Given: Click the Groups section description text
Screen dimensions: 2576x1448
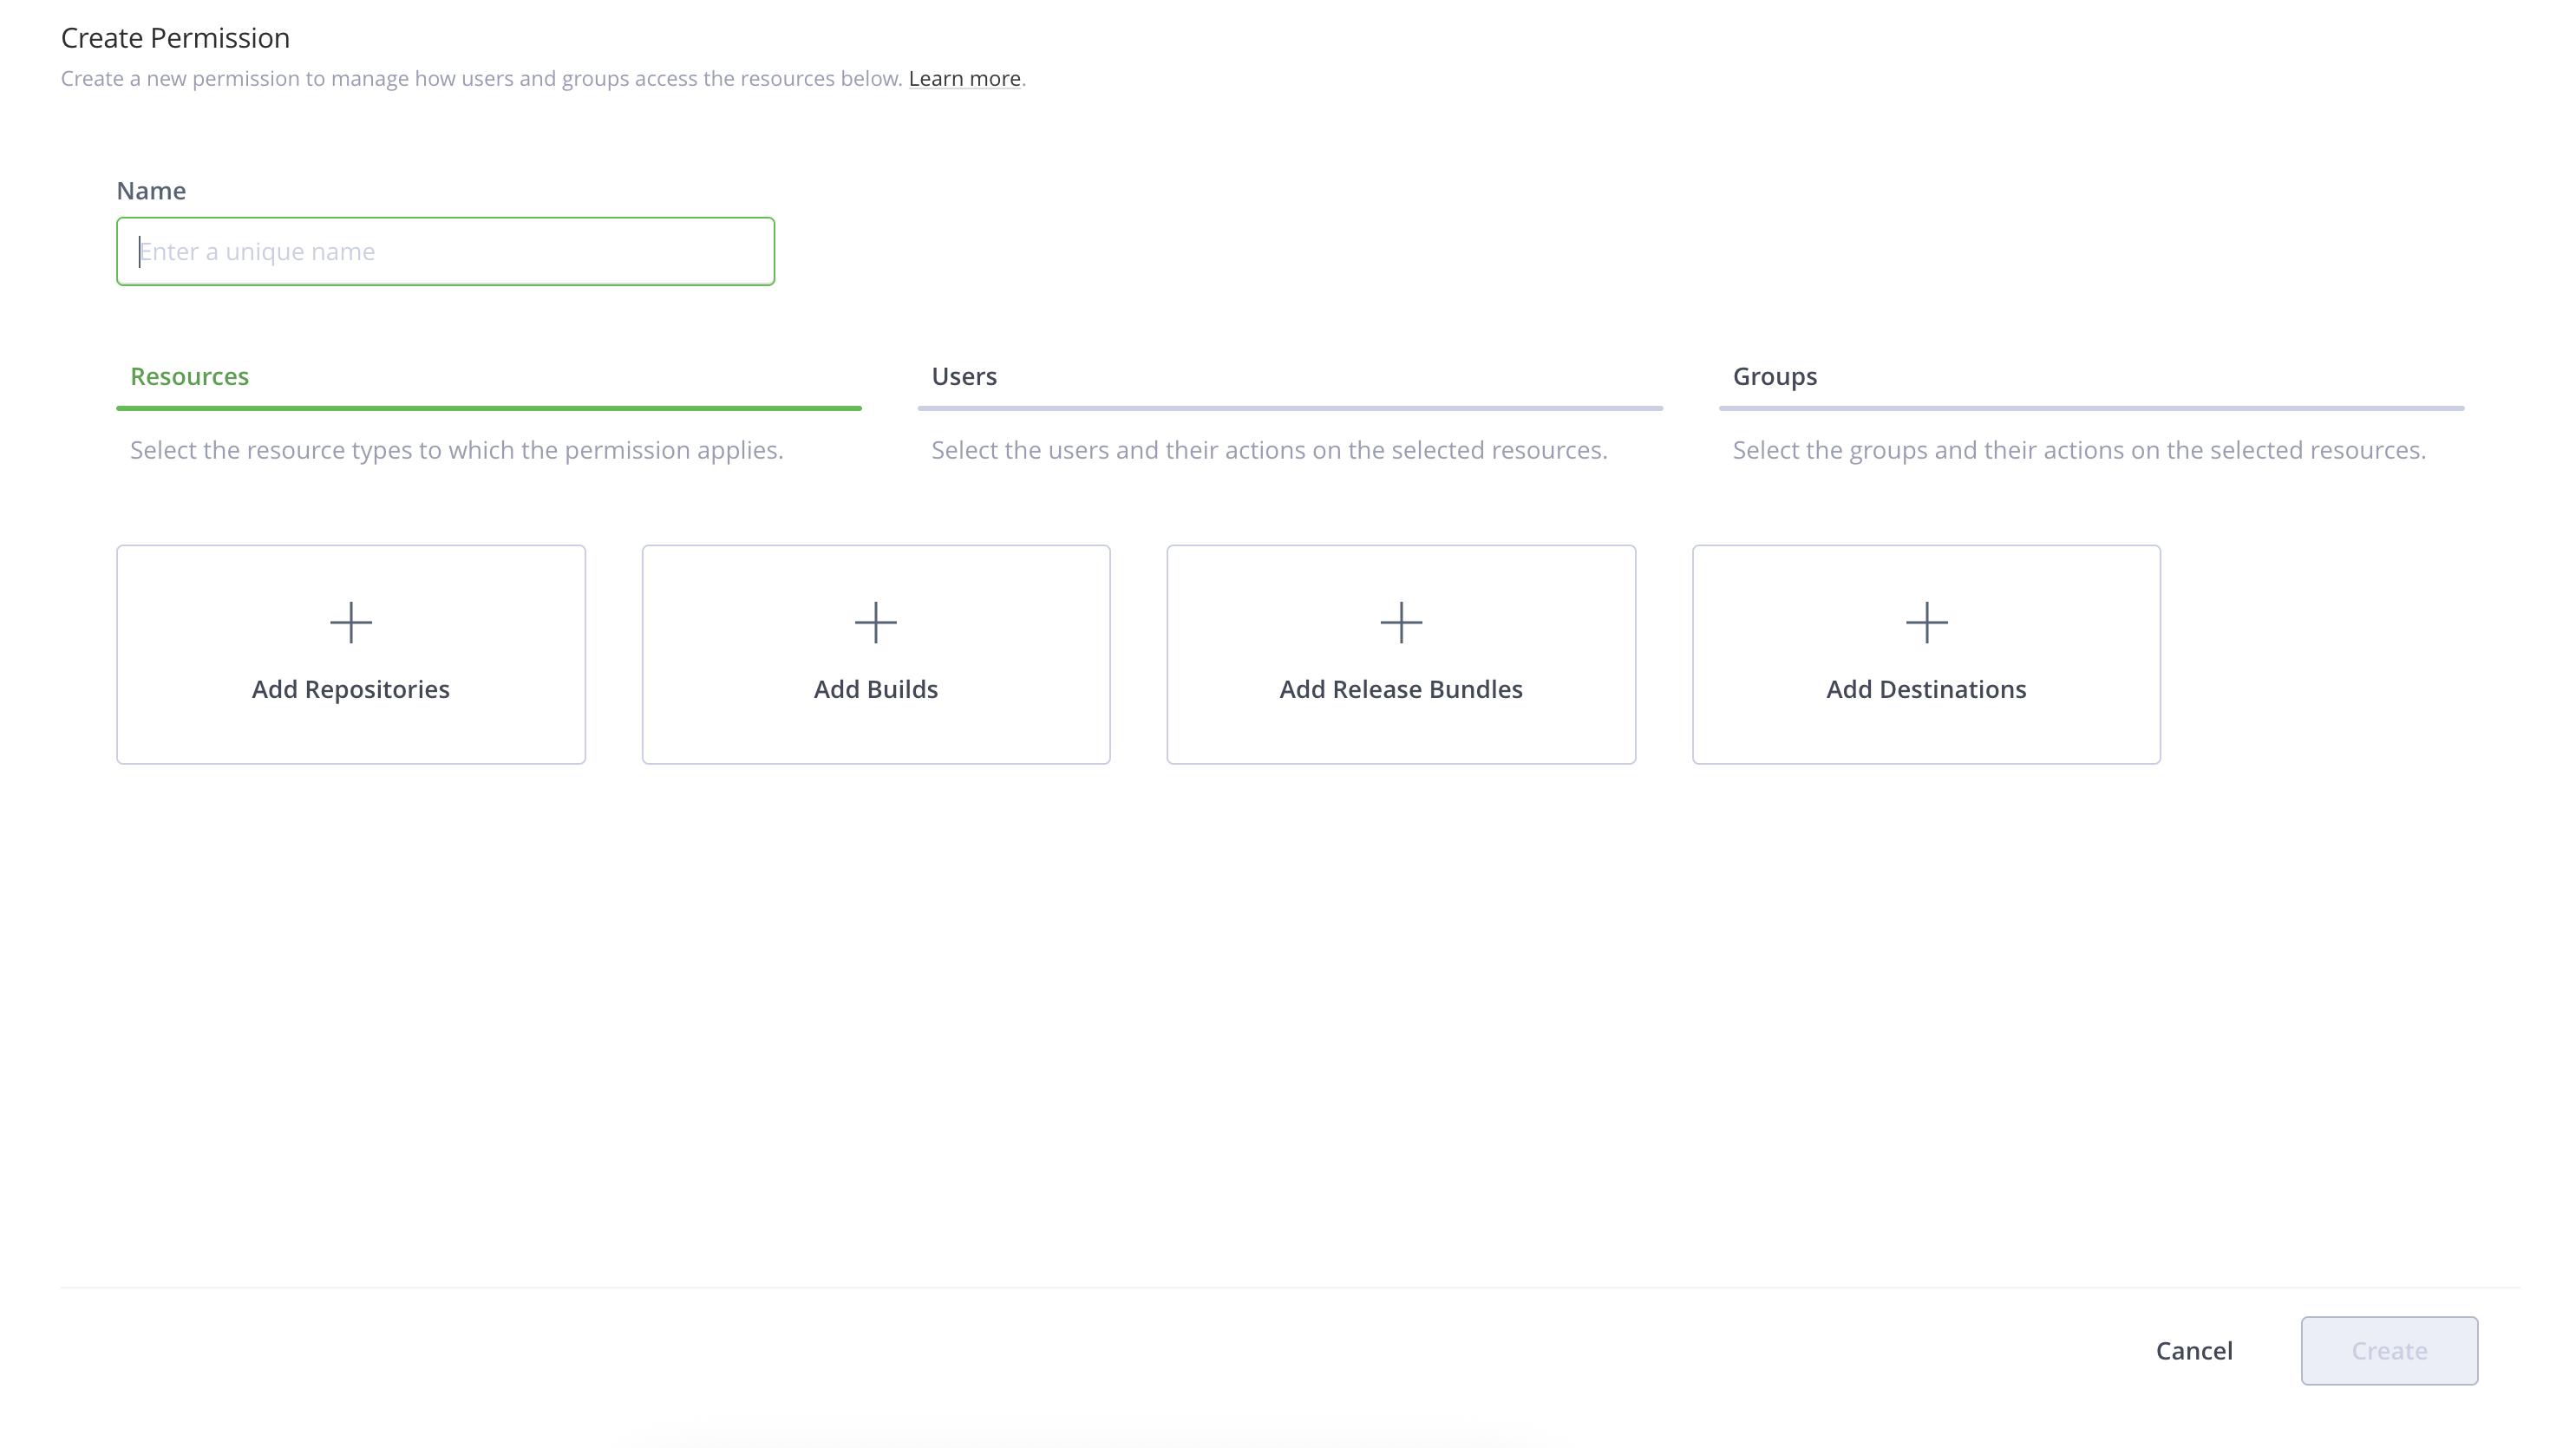Looking at the screenshot, I should point(2078,450).
